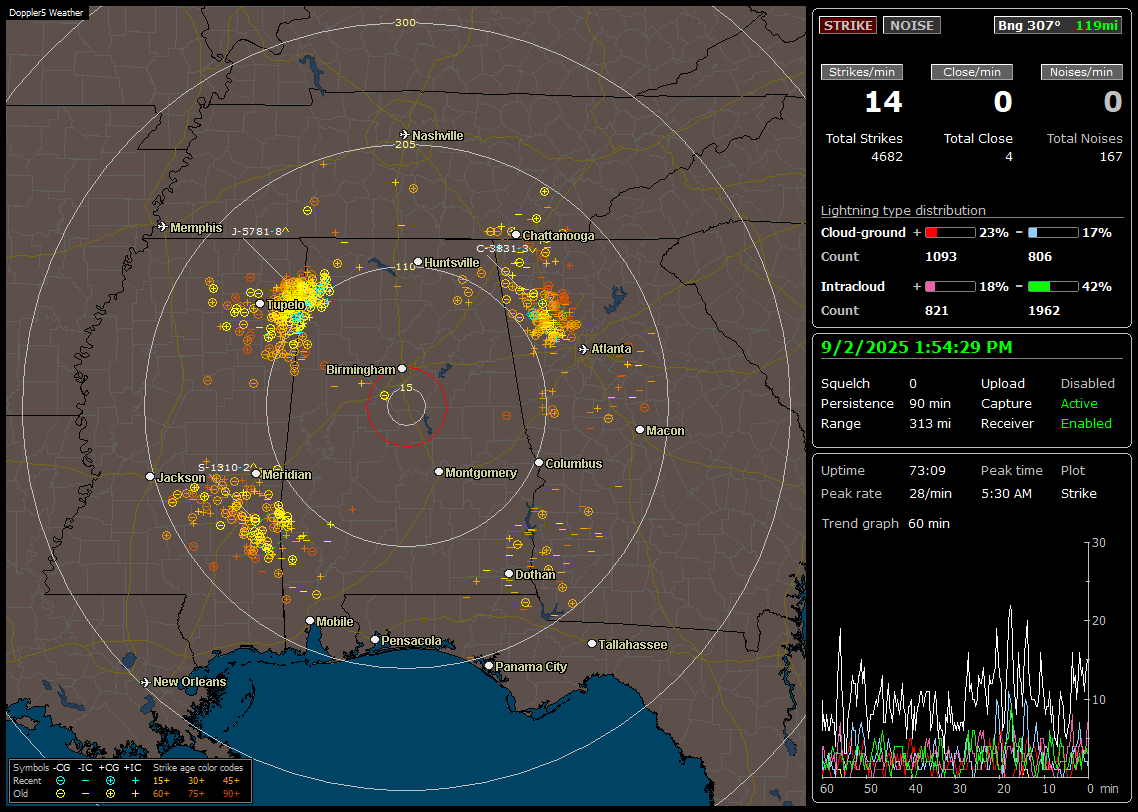Click the Bng 307° 119mi bearing readout
This screenshot has width=1138, height=812.
pos(1058,25)
